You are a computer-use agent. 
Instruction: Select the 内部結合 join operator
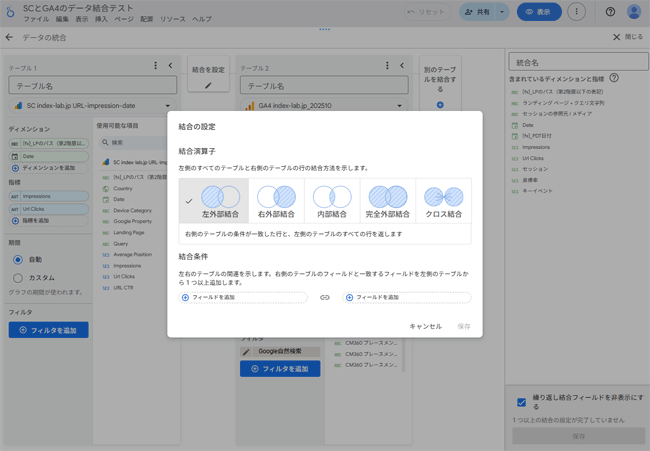click(332, 201)
